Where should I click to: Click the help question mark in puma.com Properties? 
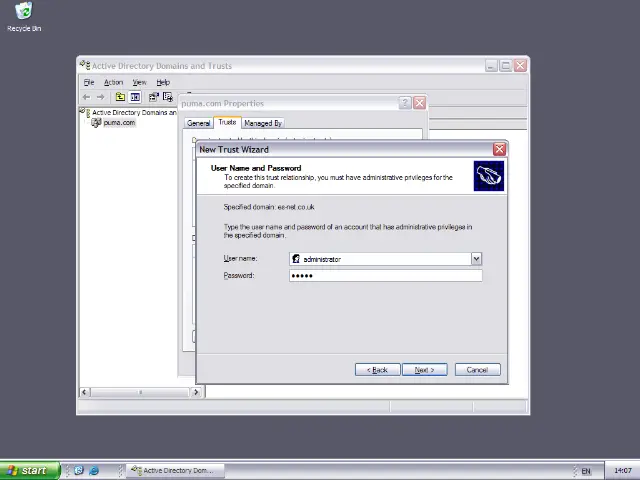(404, 103)
